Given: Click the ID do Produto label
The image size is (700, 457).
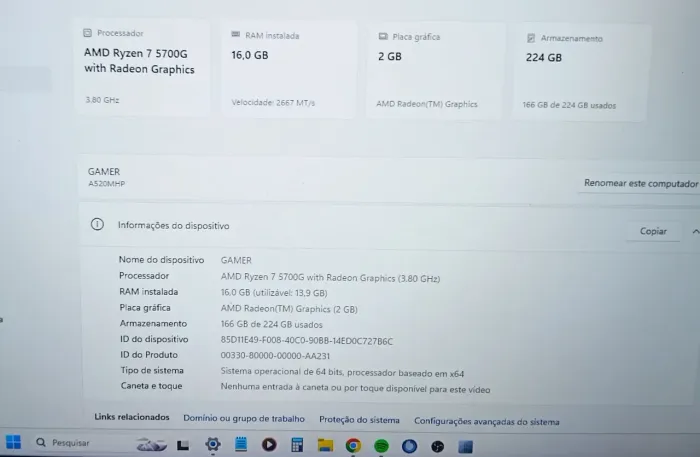Looking at the screenshot, I should [x=149, y=355].
